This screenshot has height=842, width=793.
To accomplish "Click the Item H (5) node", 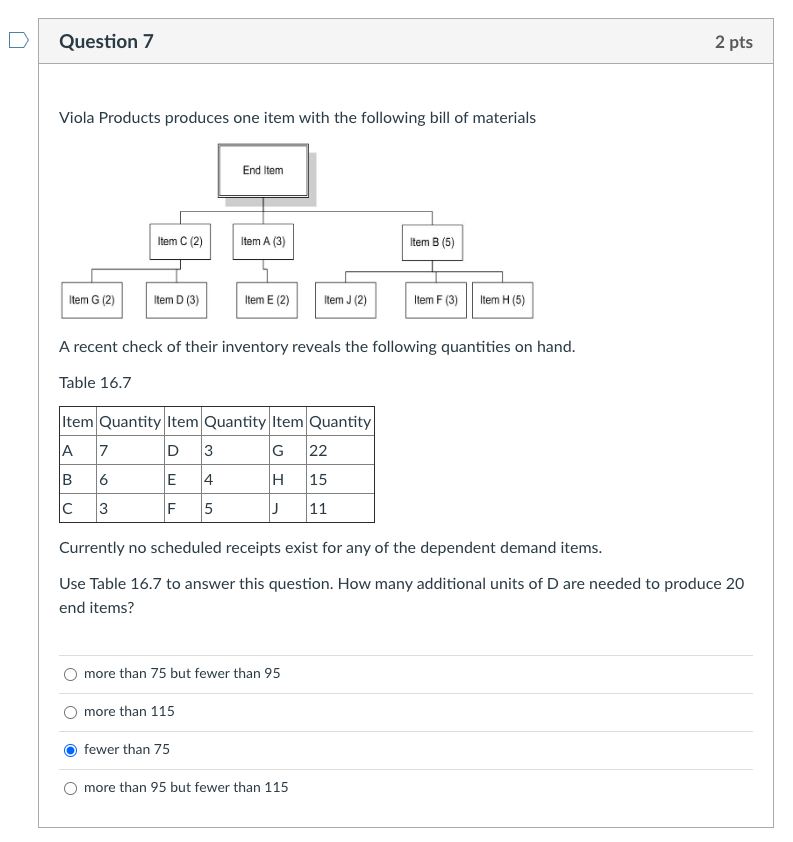I will click(503, 300).
